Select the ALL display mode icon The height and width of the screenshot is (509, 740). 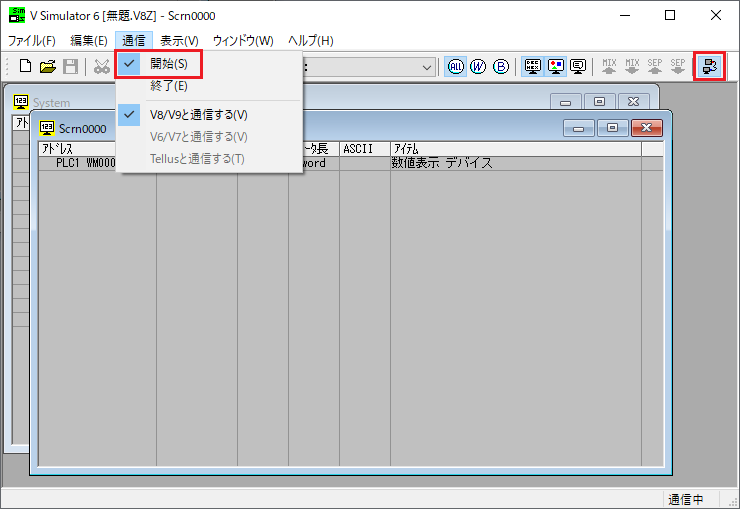456,67
